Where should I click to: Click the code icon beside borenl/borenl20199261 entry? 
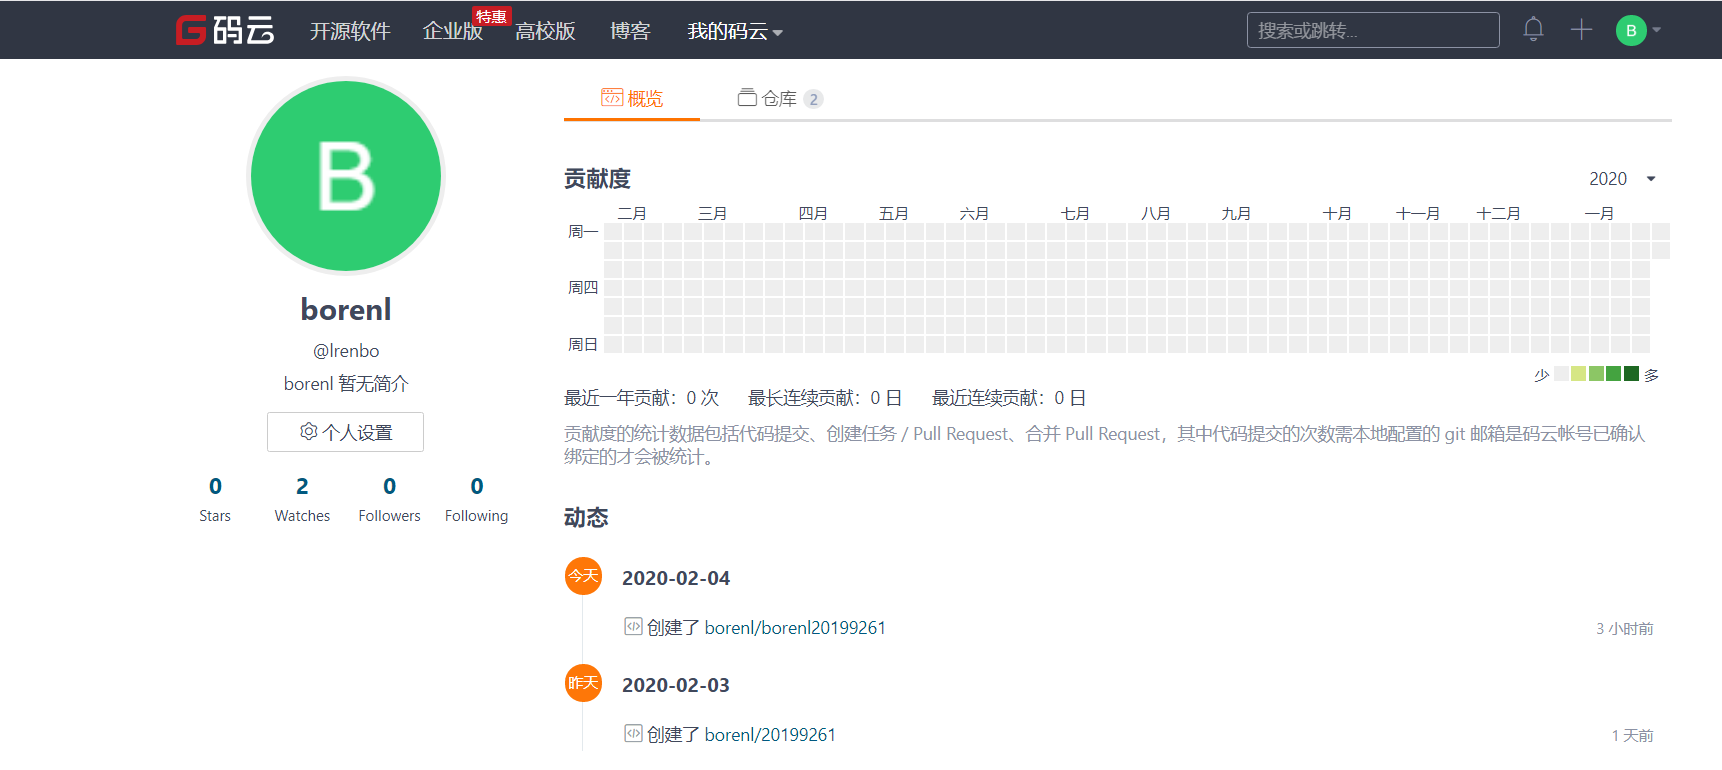click(x=633, y=627)
